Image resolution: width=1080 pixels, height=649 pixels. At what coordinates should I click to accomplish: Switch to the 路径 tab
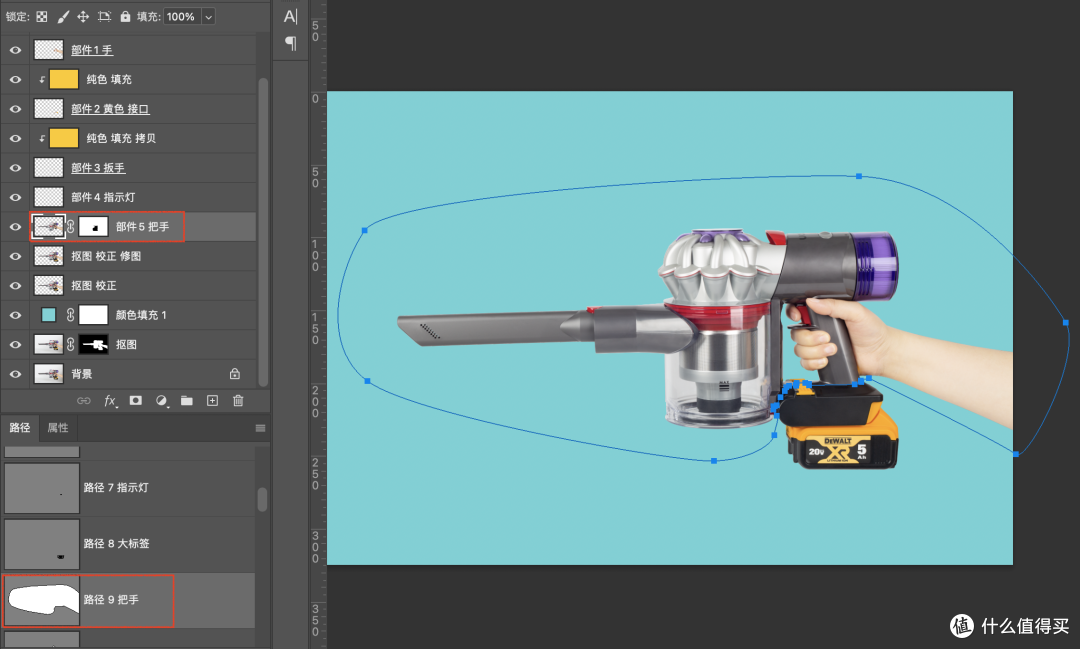pyautogui.click(x=20, y=428)
